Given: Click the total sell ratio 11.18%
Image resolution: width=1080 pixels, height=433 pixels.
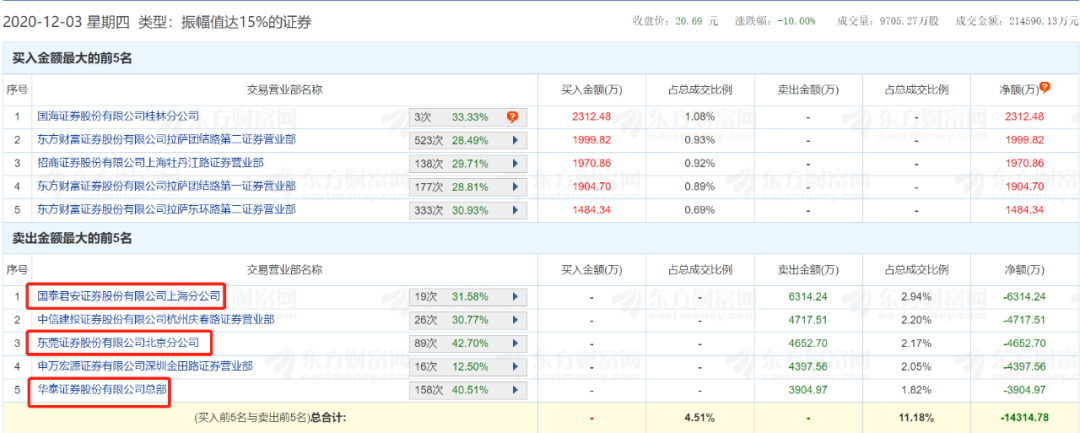Looking at the screenshot, I should click(917, 417).
